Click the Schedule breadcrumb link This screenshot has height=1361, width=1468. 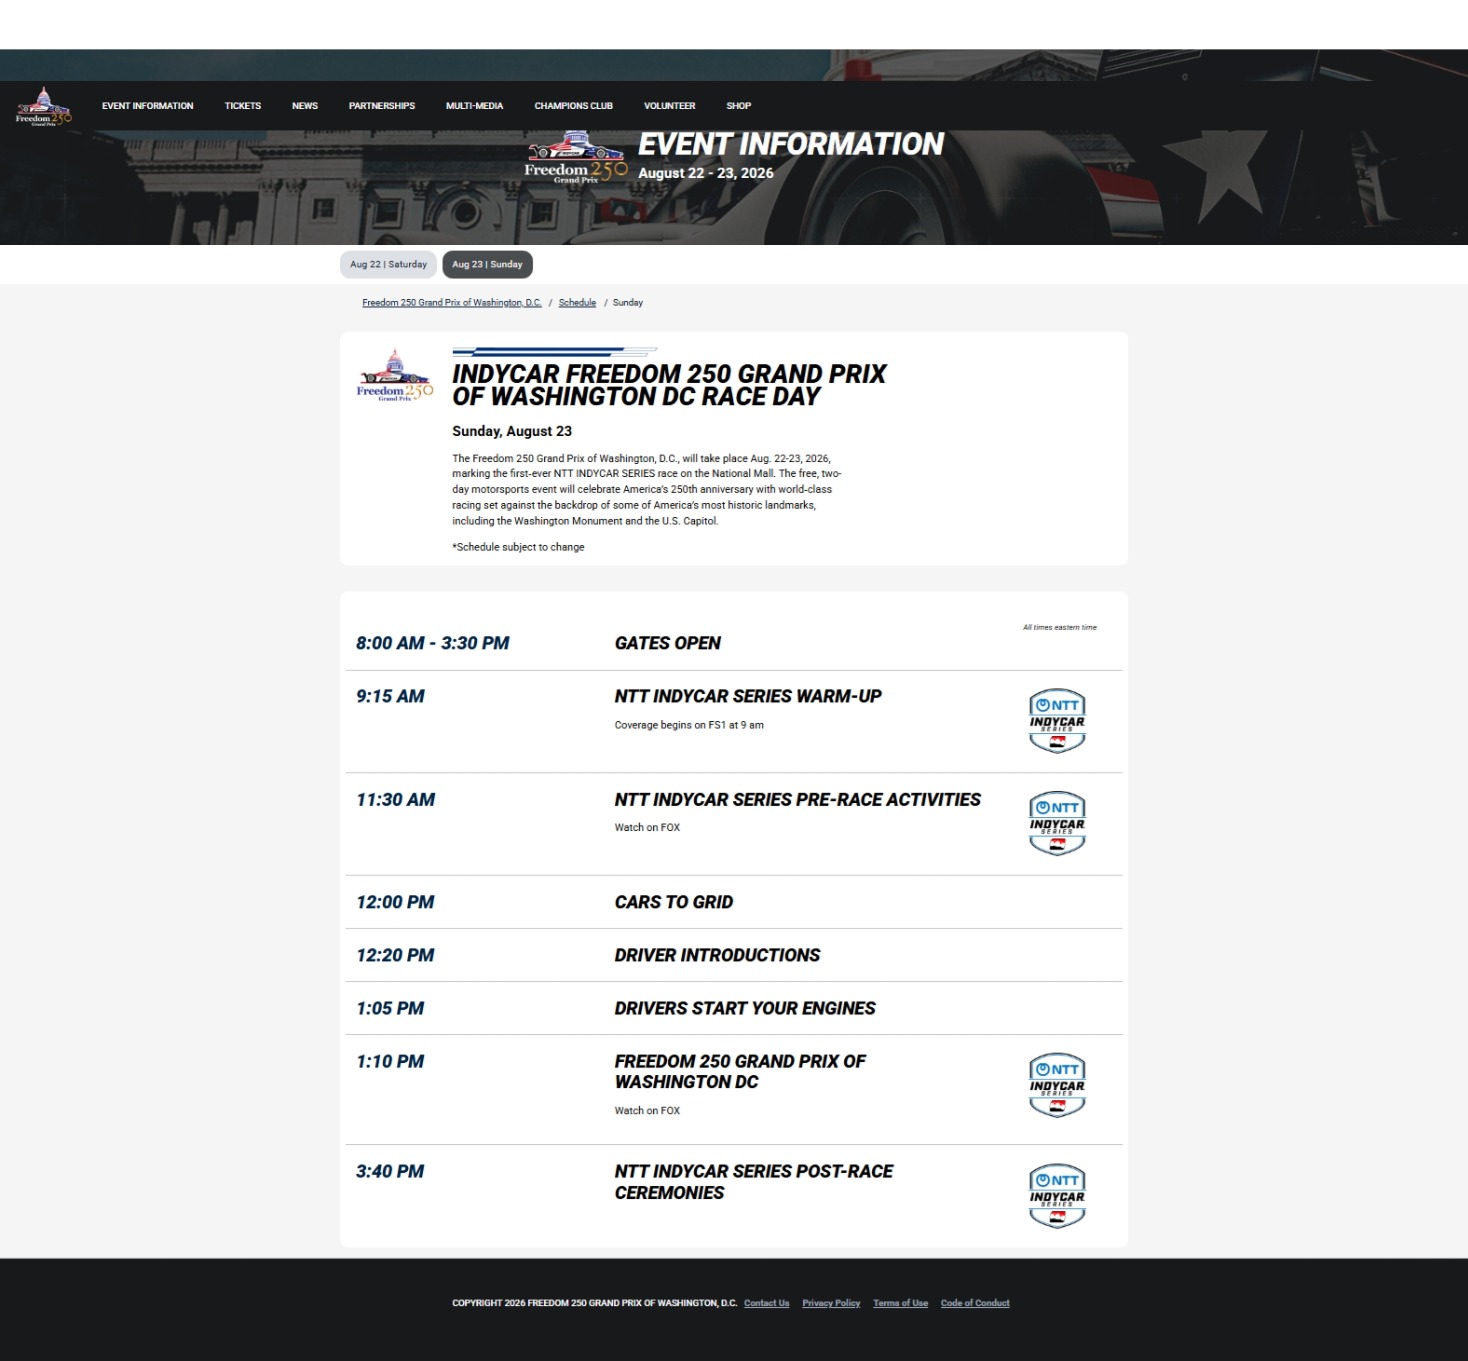click(x=577, y=302)
